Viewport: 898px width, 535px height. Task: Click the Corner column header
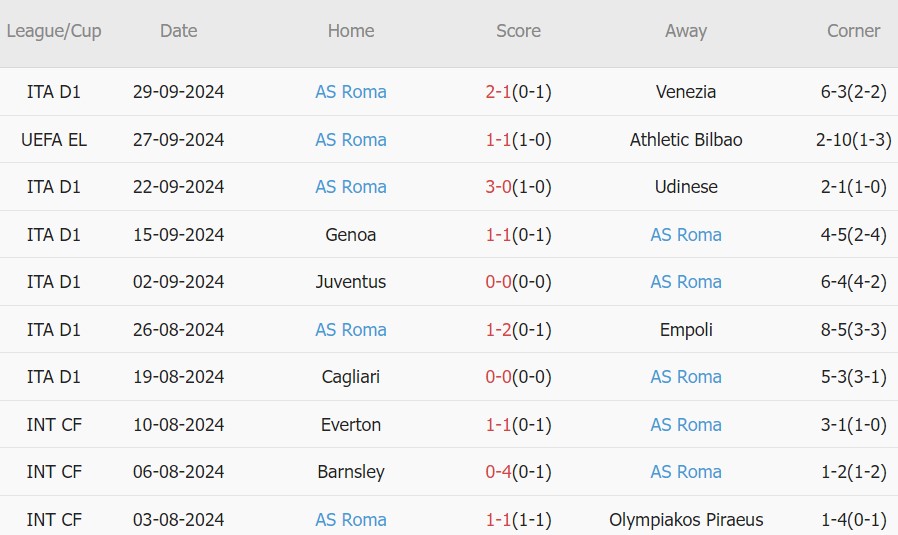click(853, 31)
